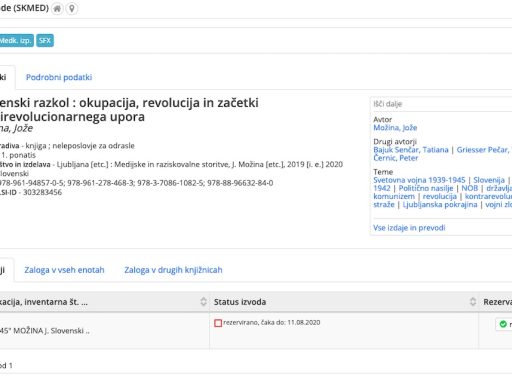Open topic Svetovna vojna 1939-1945
The height and width of the screenshot is (384, 512).
pyautogui.click(x=419, y=180)
